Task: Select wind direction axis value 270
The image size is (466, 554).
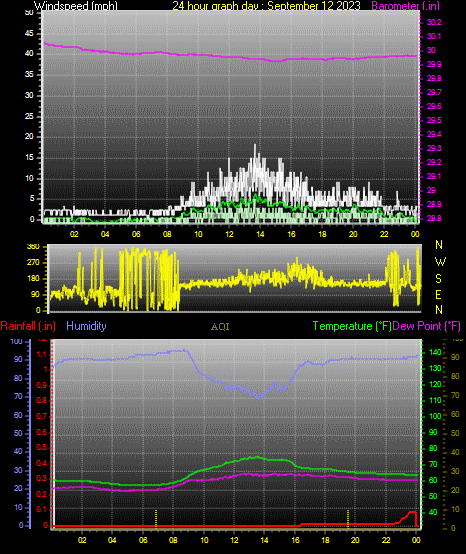Action: click(33, 263)
